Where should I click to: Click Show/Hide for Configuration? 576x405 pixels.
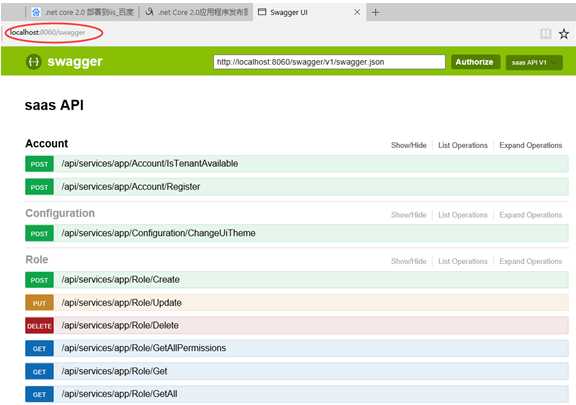[409, 215]
